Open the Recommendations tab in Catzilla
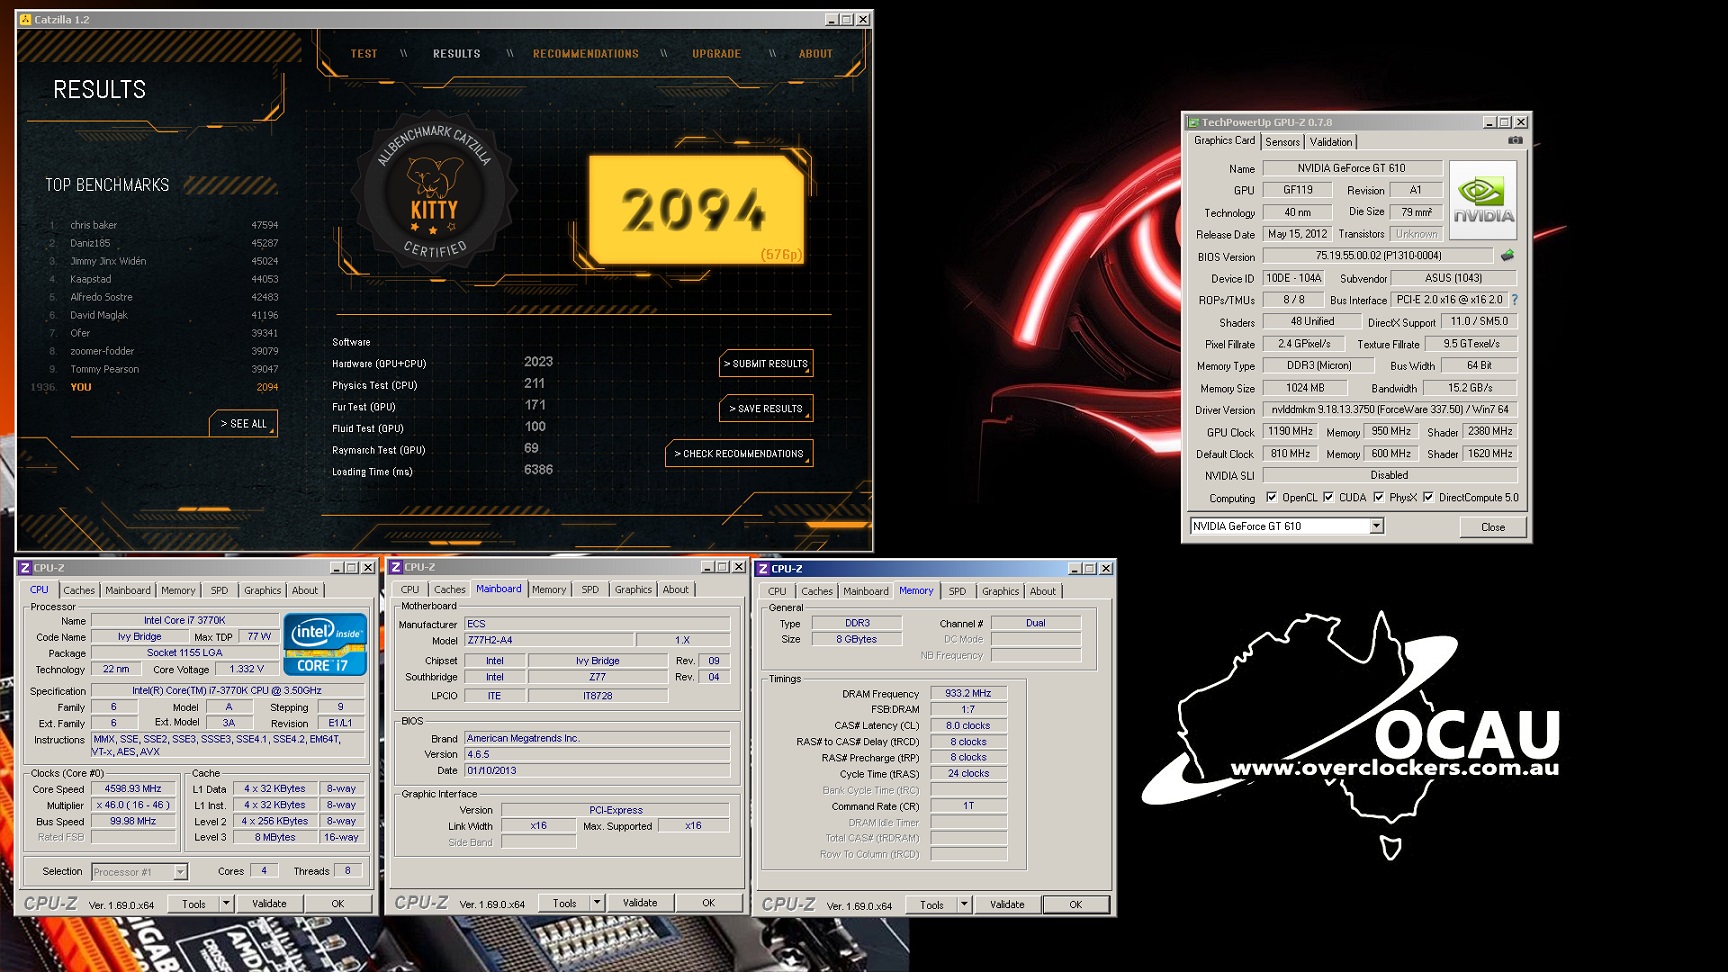The height and width of the screenshot is (972, 1728). click(585, 54)
